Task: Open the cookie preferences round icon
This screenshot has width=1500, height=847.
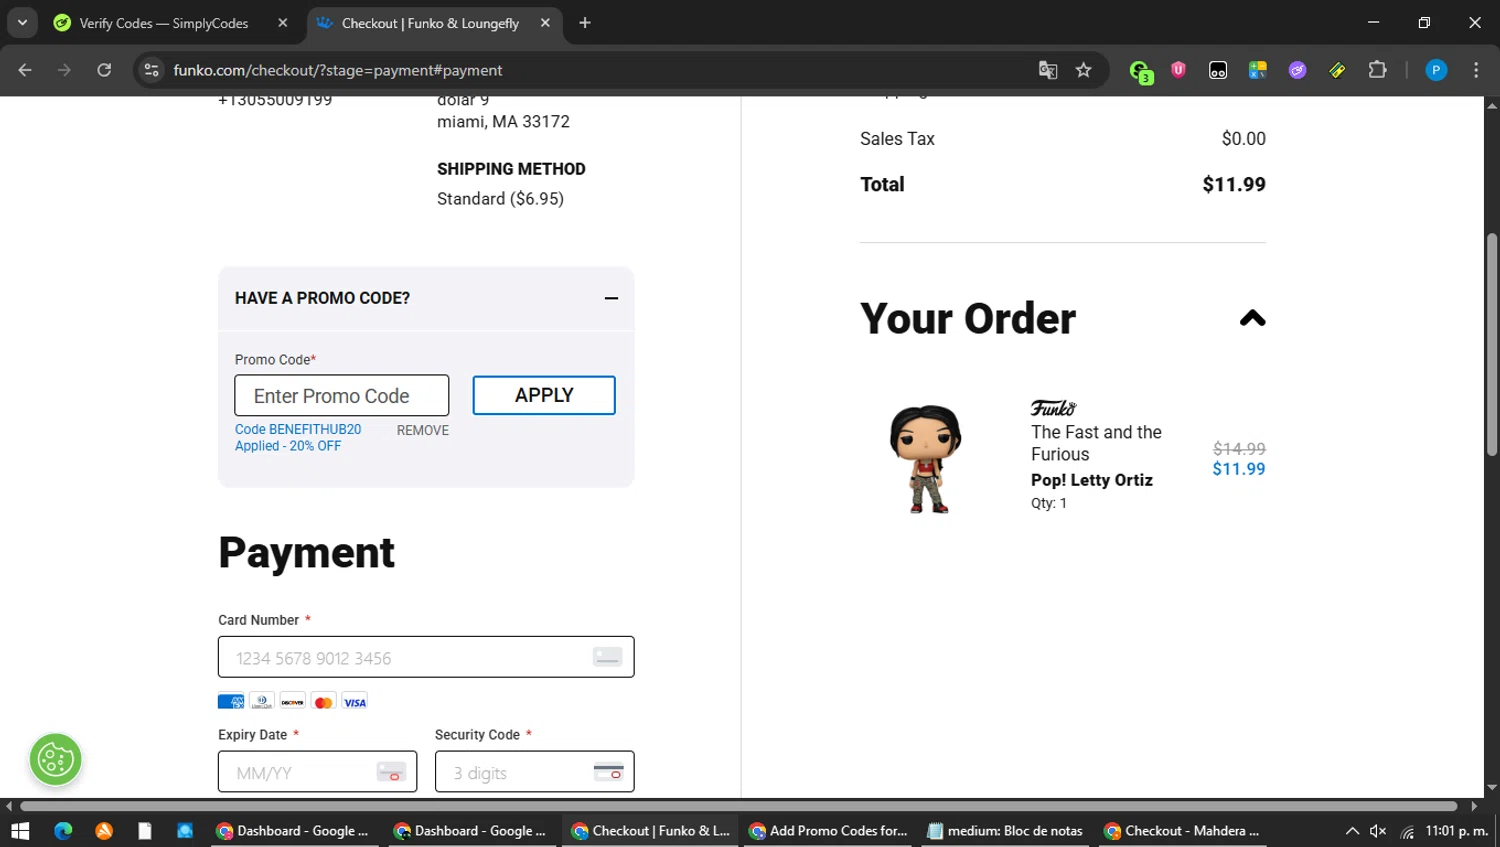Action: click(56, 760)
